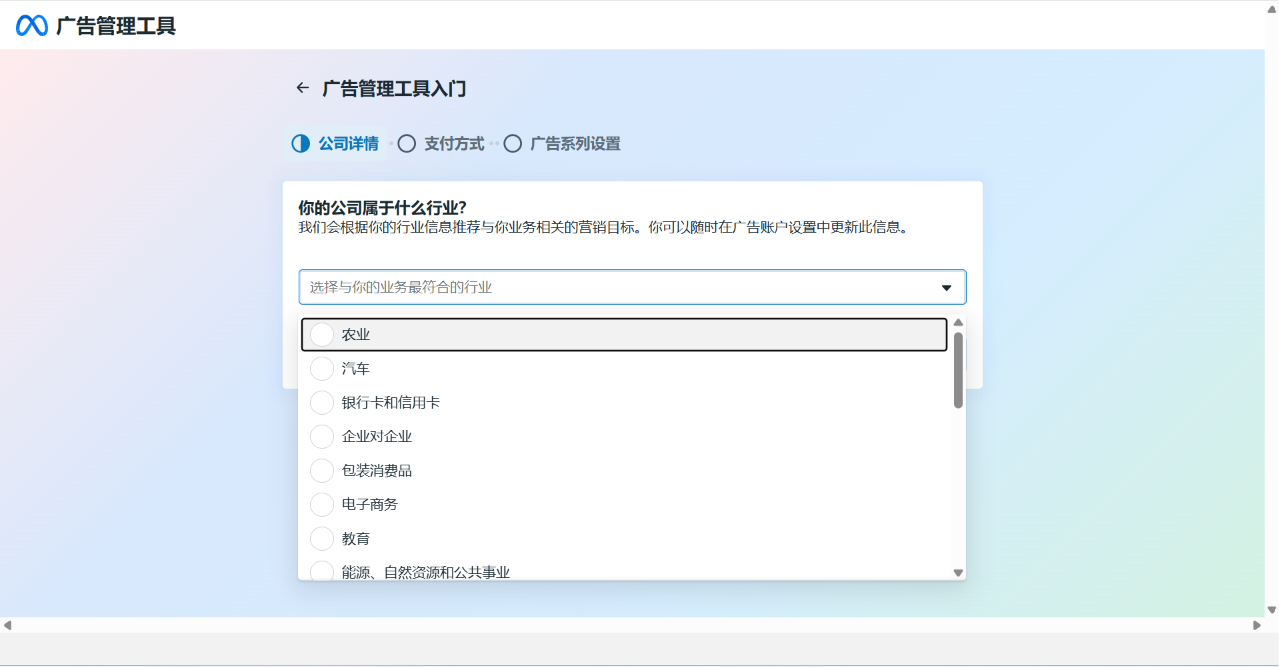Click the 广告系列设置 step circle icon
The width and height of the screenshot is (1279, 667).
(512, 144)
